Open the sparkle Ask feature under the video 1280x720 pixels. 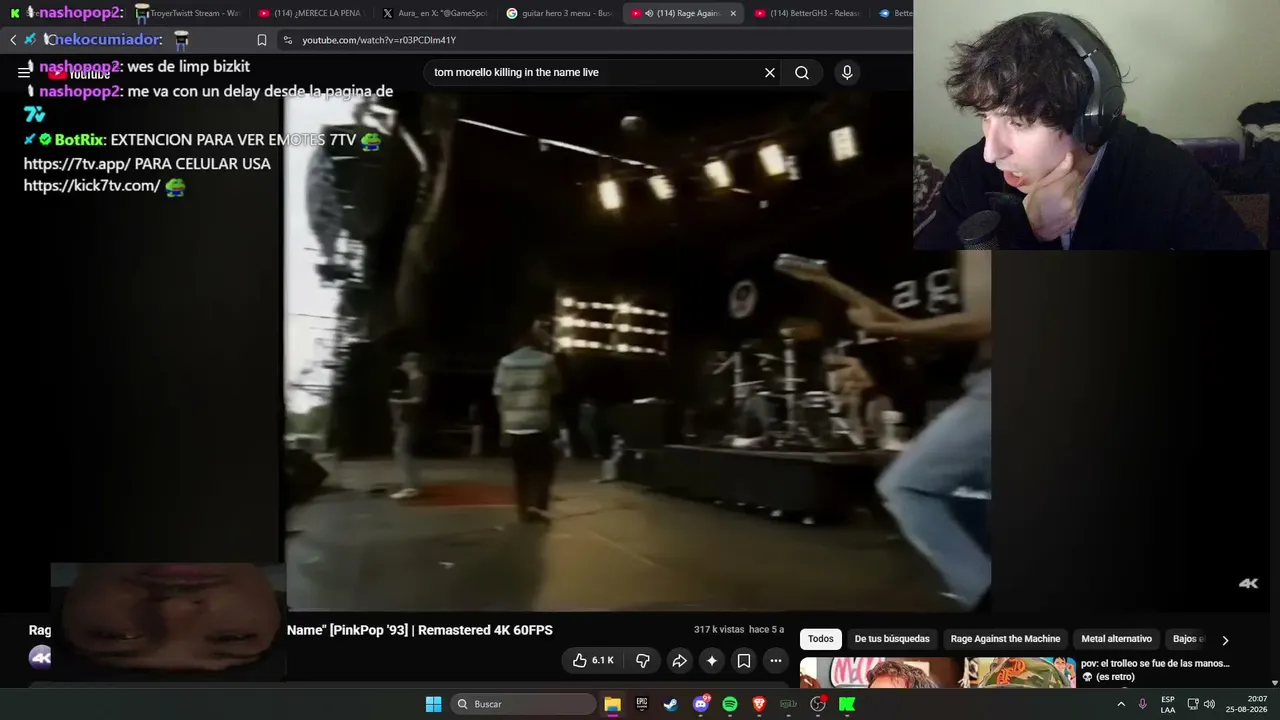[711, 660]
